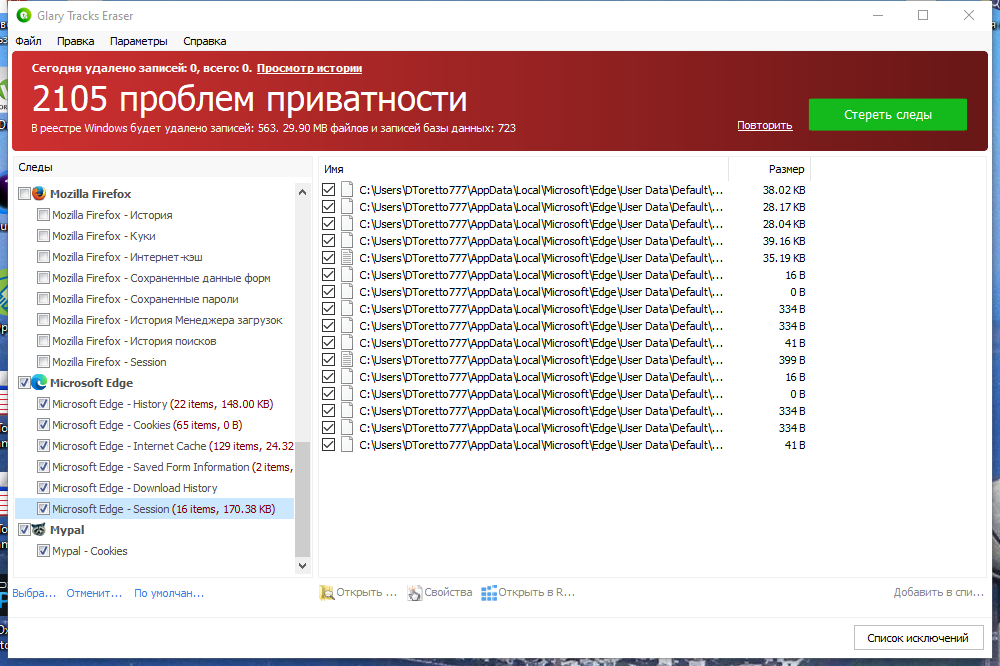Enable Mozilla Firefox - Session checkbox
Screen dimensions: 1000x666
[43, 361]
